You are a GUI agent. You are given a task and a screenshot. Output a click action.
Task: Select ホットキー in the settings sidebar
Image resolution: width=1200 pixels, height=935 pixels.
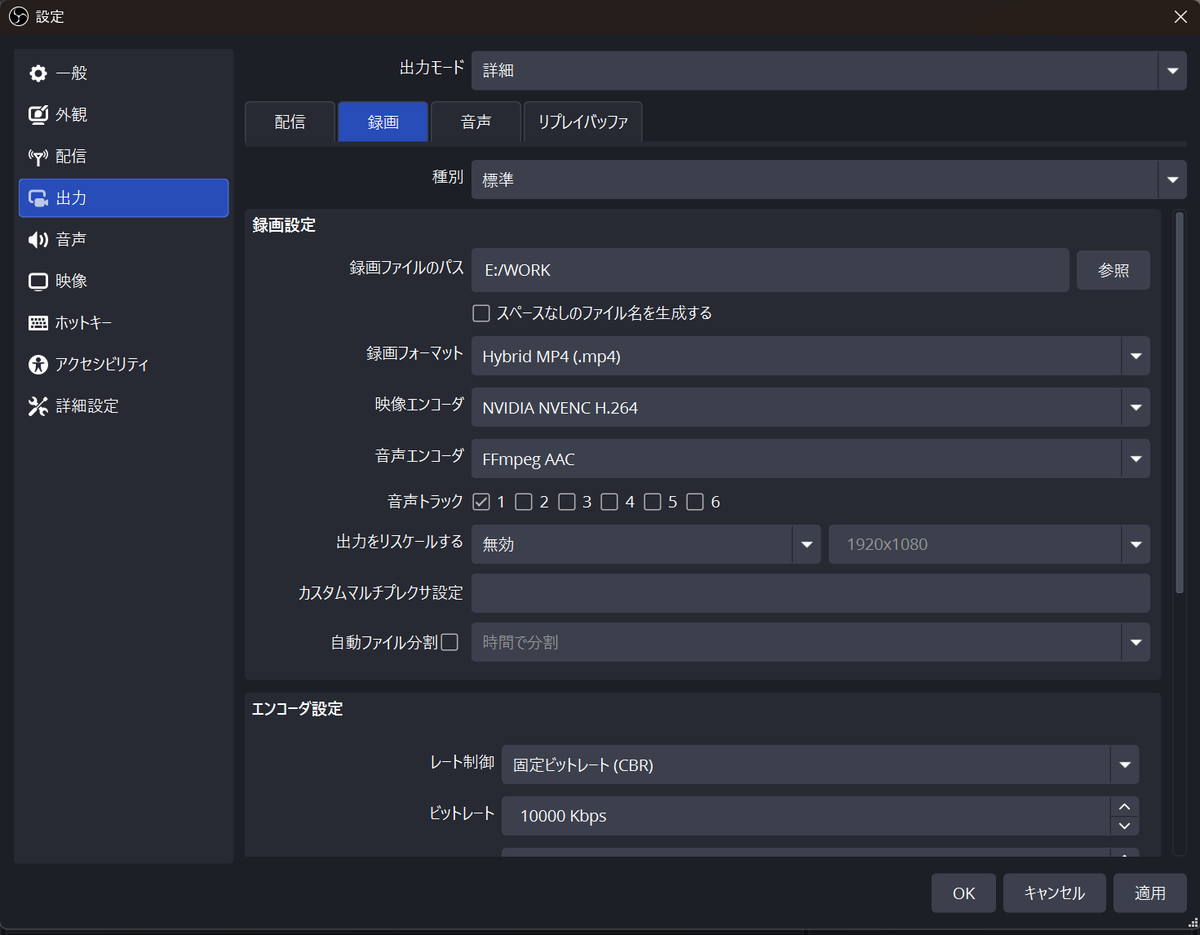click(x=124, y=323)
